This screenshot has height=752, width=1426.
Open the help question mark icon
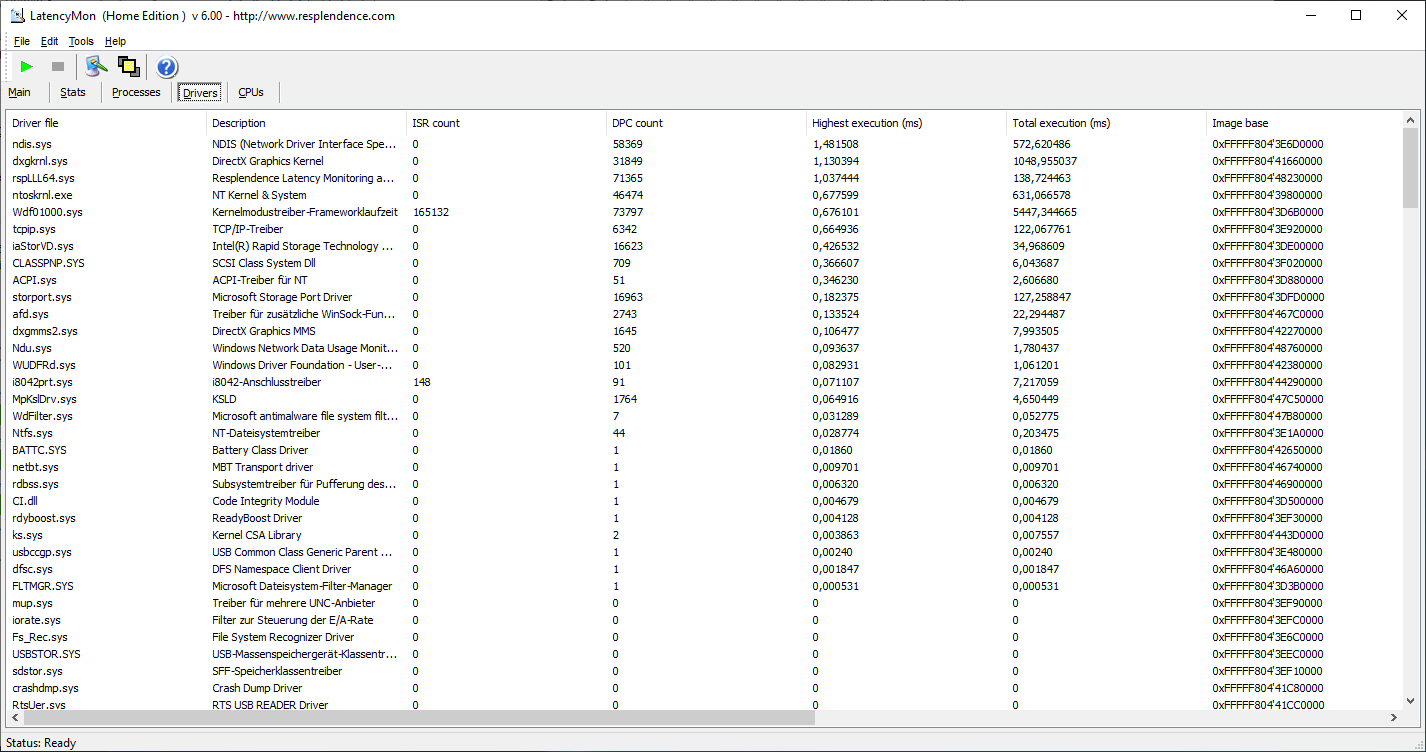pos(167,67)
